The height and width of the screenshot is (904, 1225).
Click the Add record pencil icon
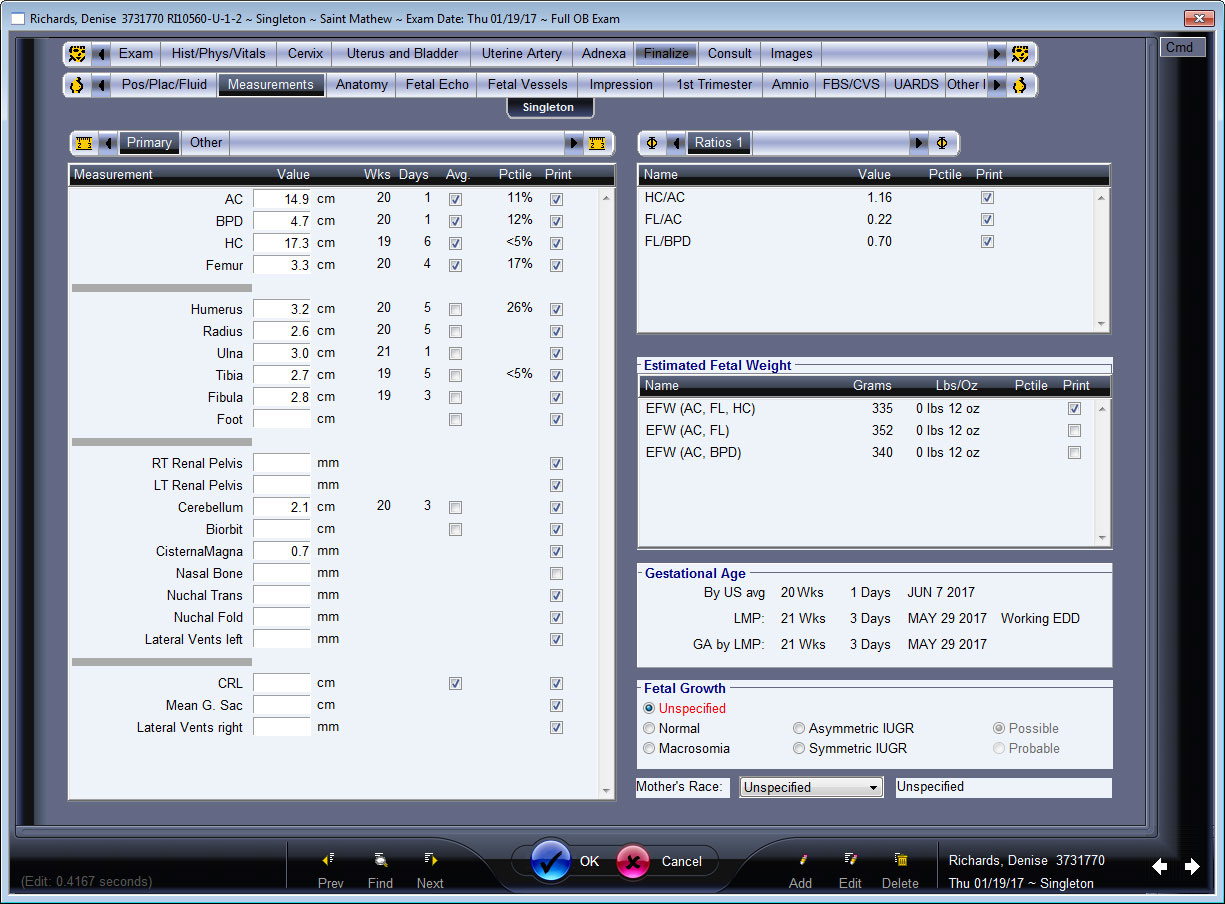tap(801, 859)
